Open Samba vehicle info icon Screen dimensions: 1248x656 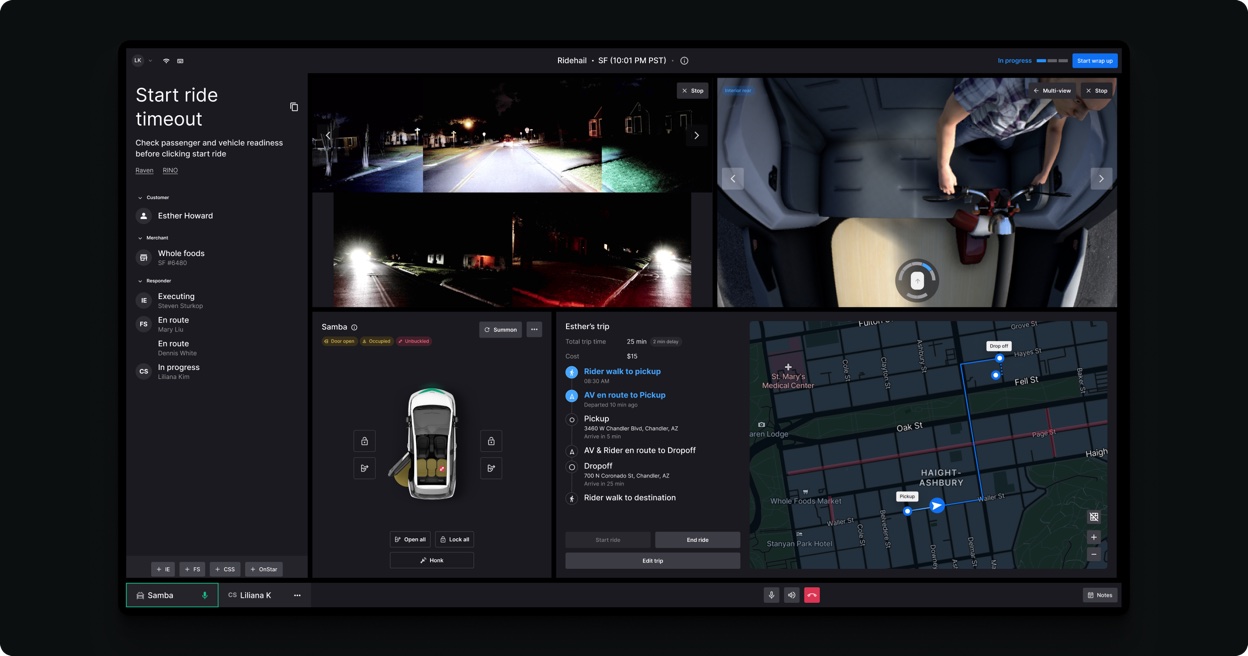[354, 328]
